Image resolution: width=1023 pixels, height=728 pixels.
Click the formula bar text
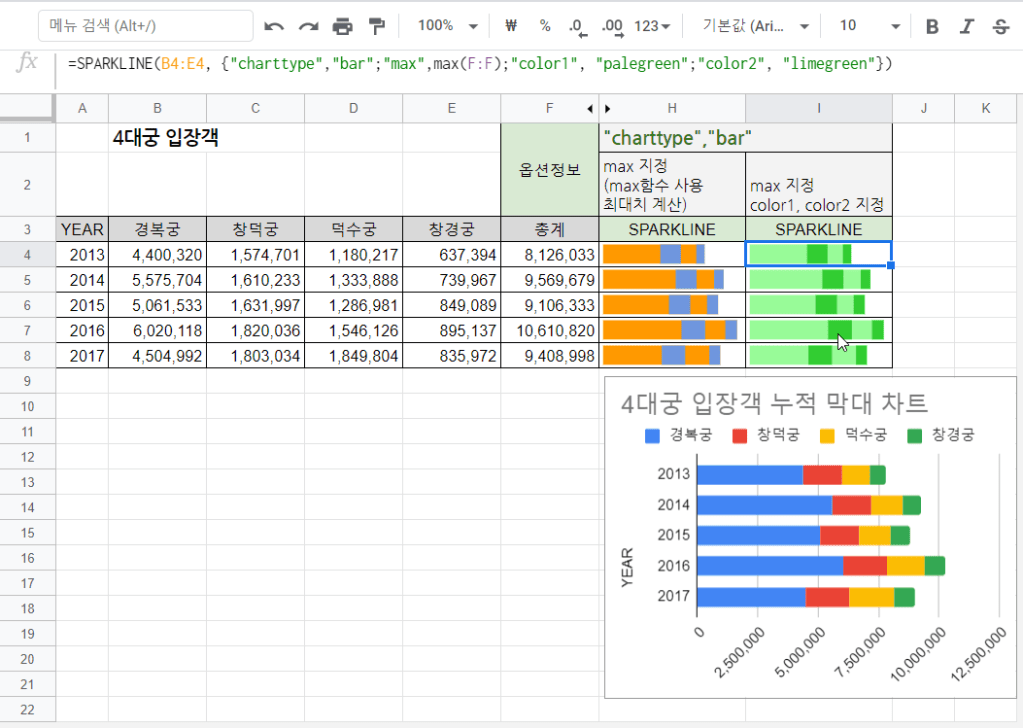click(x=480, y=64)
